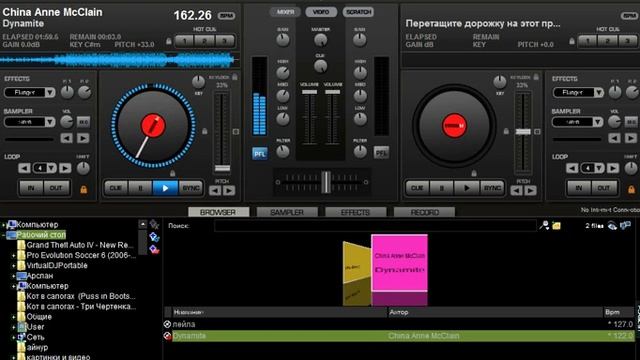Click the left deck loop OUT button
The height and width of the screenshot is (360, 640).
[56, 188]
